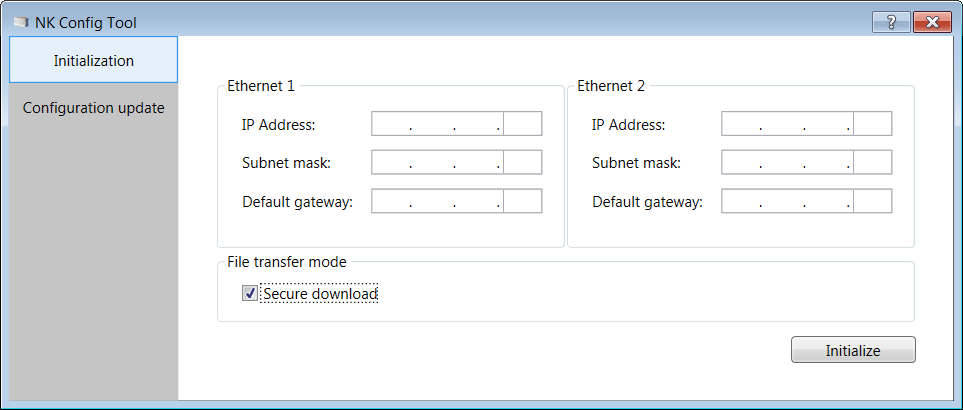Click last octet of Ethernet 1 IP Address

click(x=522, y=124)
